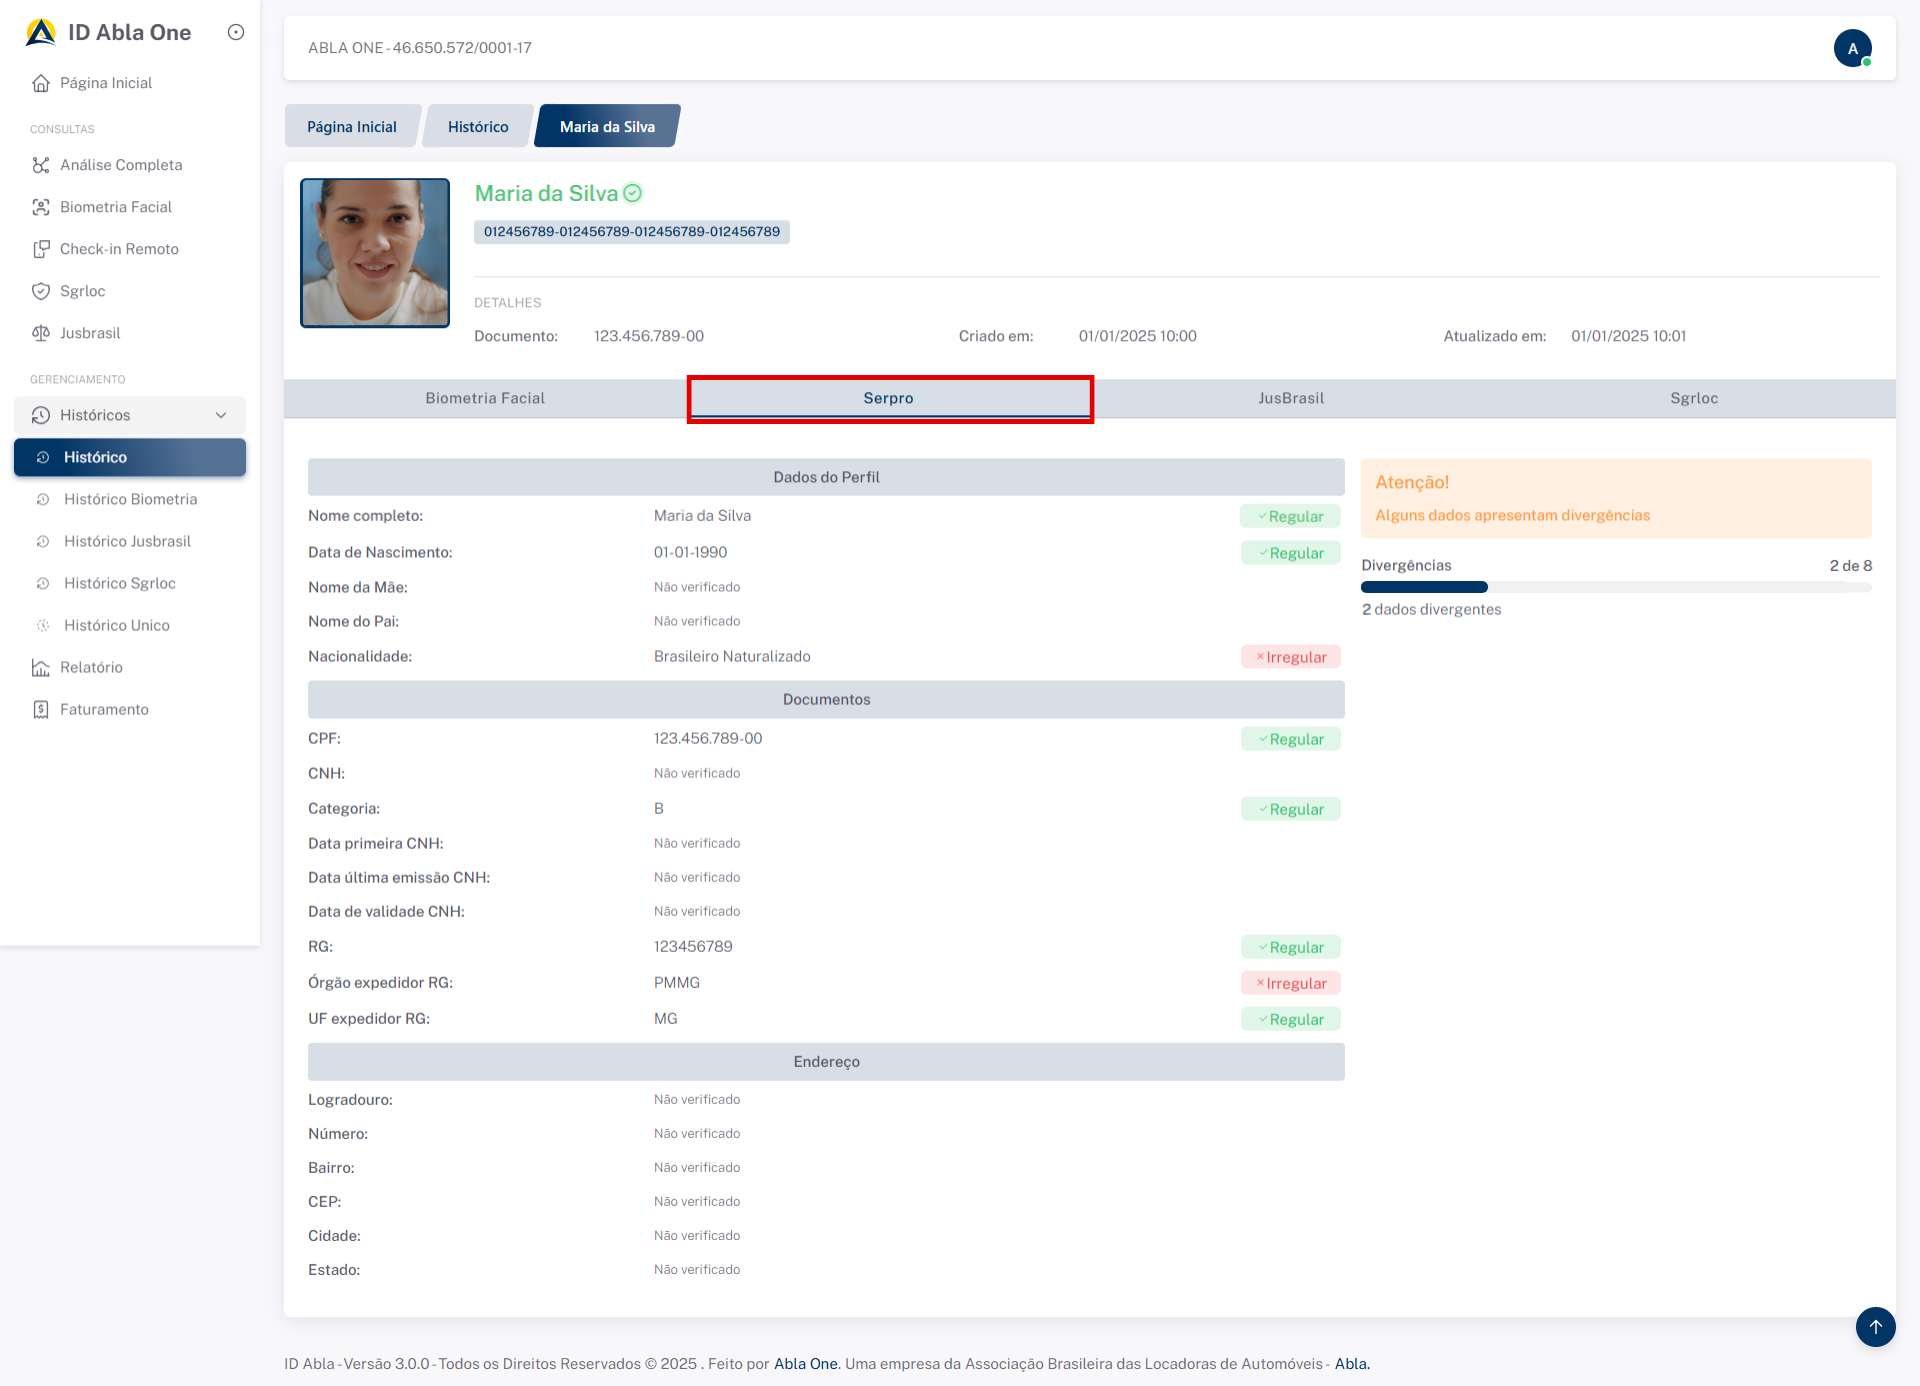This screenshot has height=1386, width=1920.
Task: Switch to the JusBrasil tab
Action: (x=1291, y=398)
